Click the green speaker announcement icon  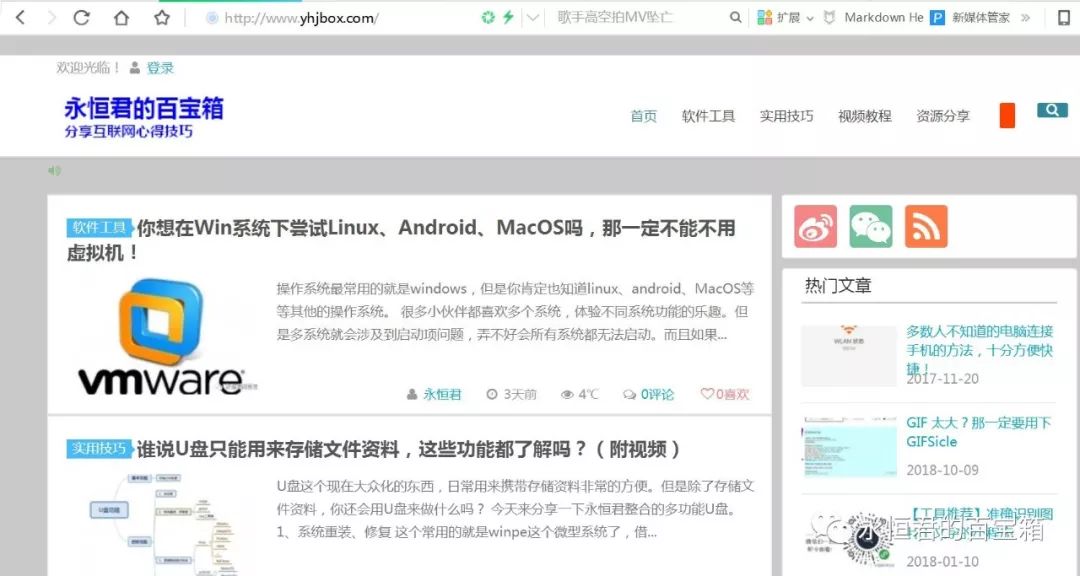54,170
